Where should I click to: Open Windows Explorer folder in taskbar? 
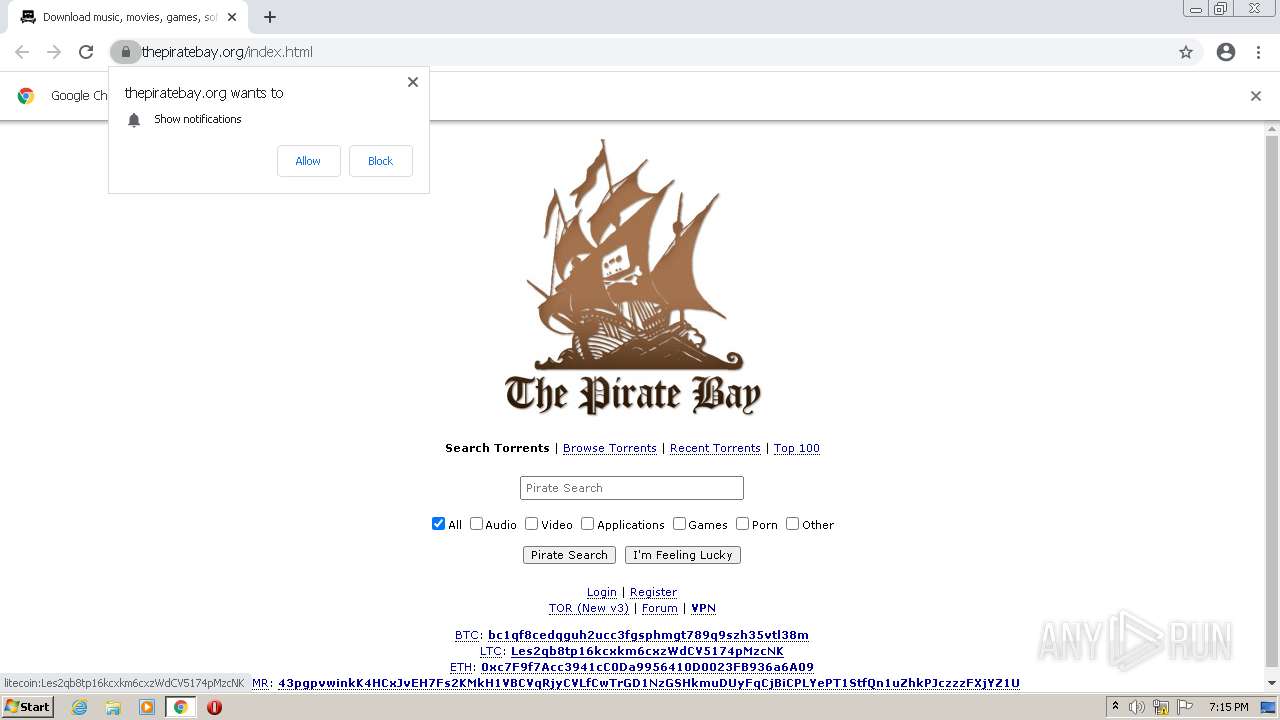113,707
